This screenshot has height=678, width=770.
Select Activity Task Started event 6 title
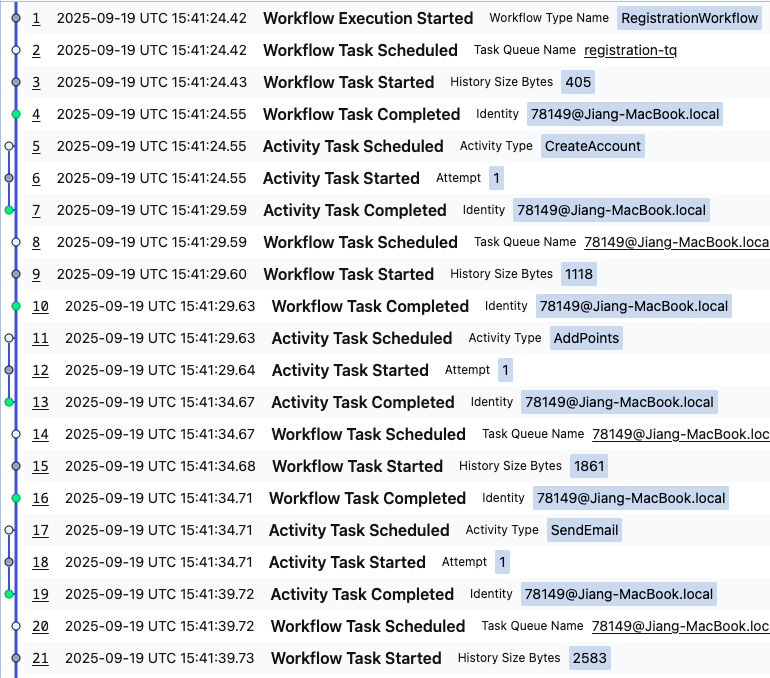[341, 178]
